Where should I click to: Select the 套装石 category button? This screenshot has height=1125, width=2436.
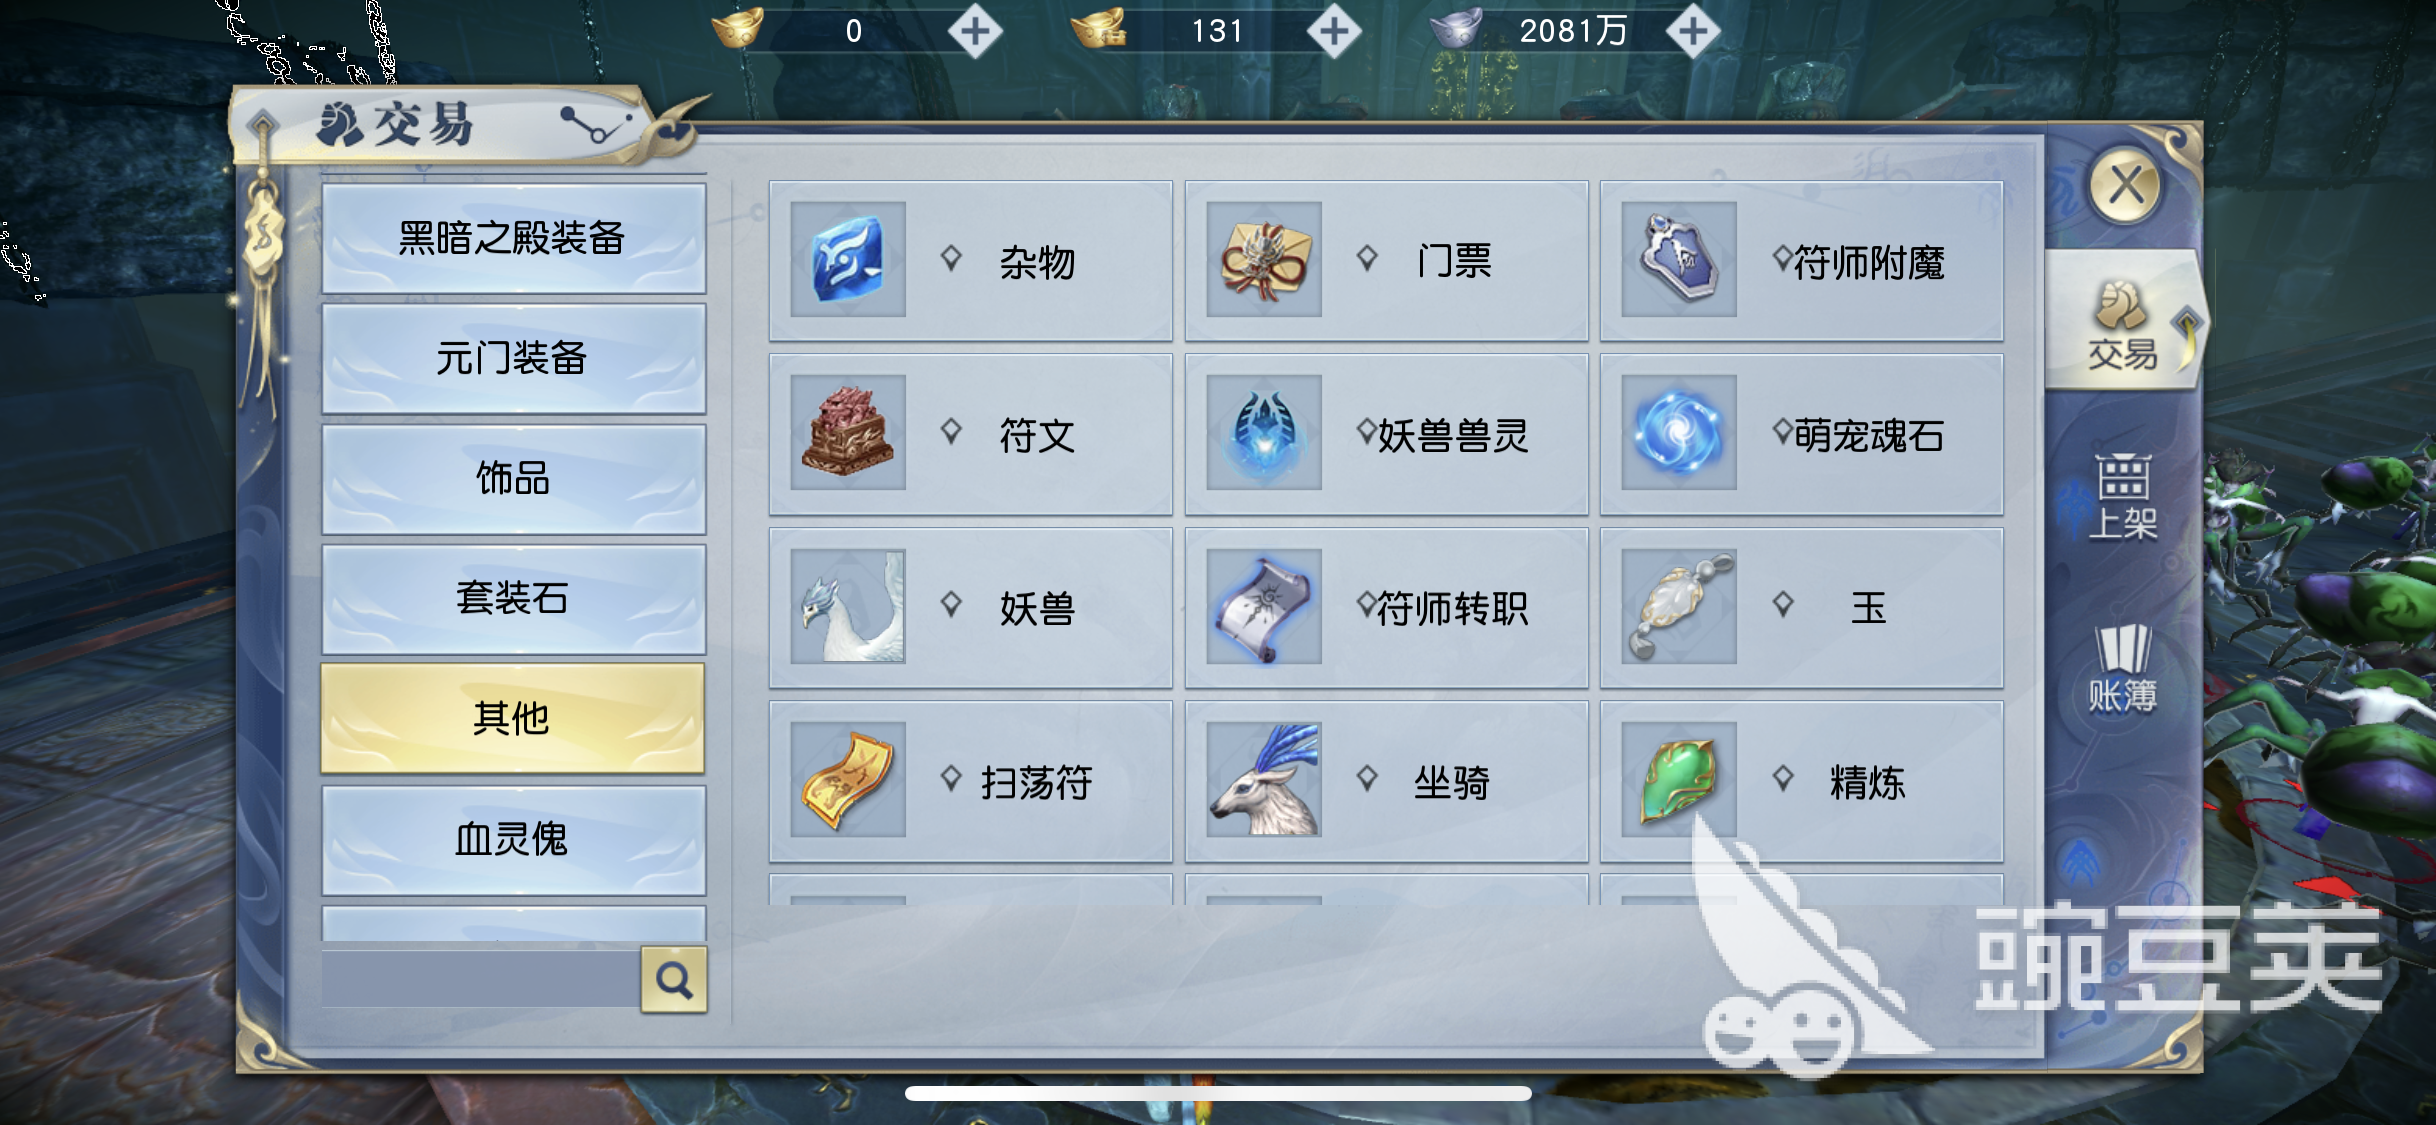pos(513,599)
